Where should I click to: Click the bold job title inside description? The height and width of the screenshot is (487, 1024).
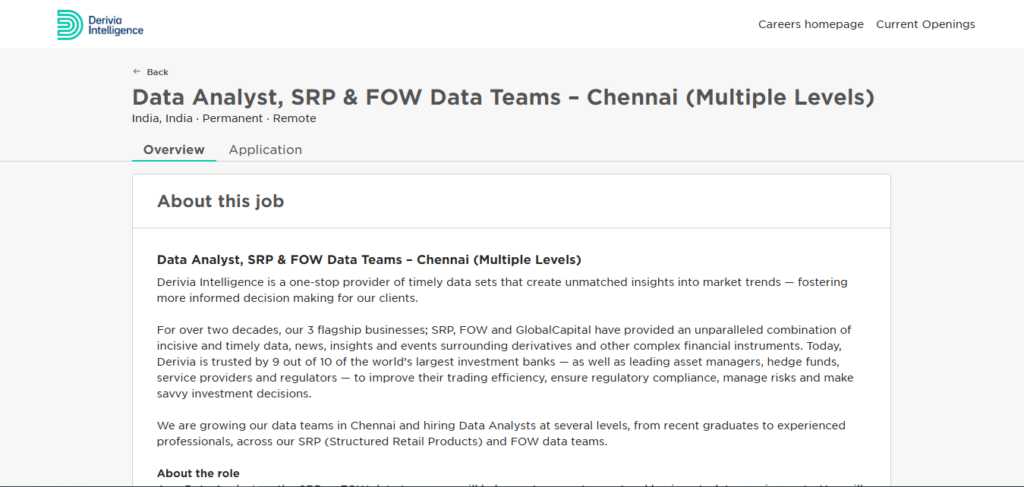click(369, 260)
